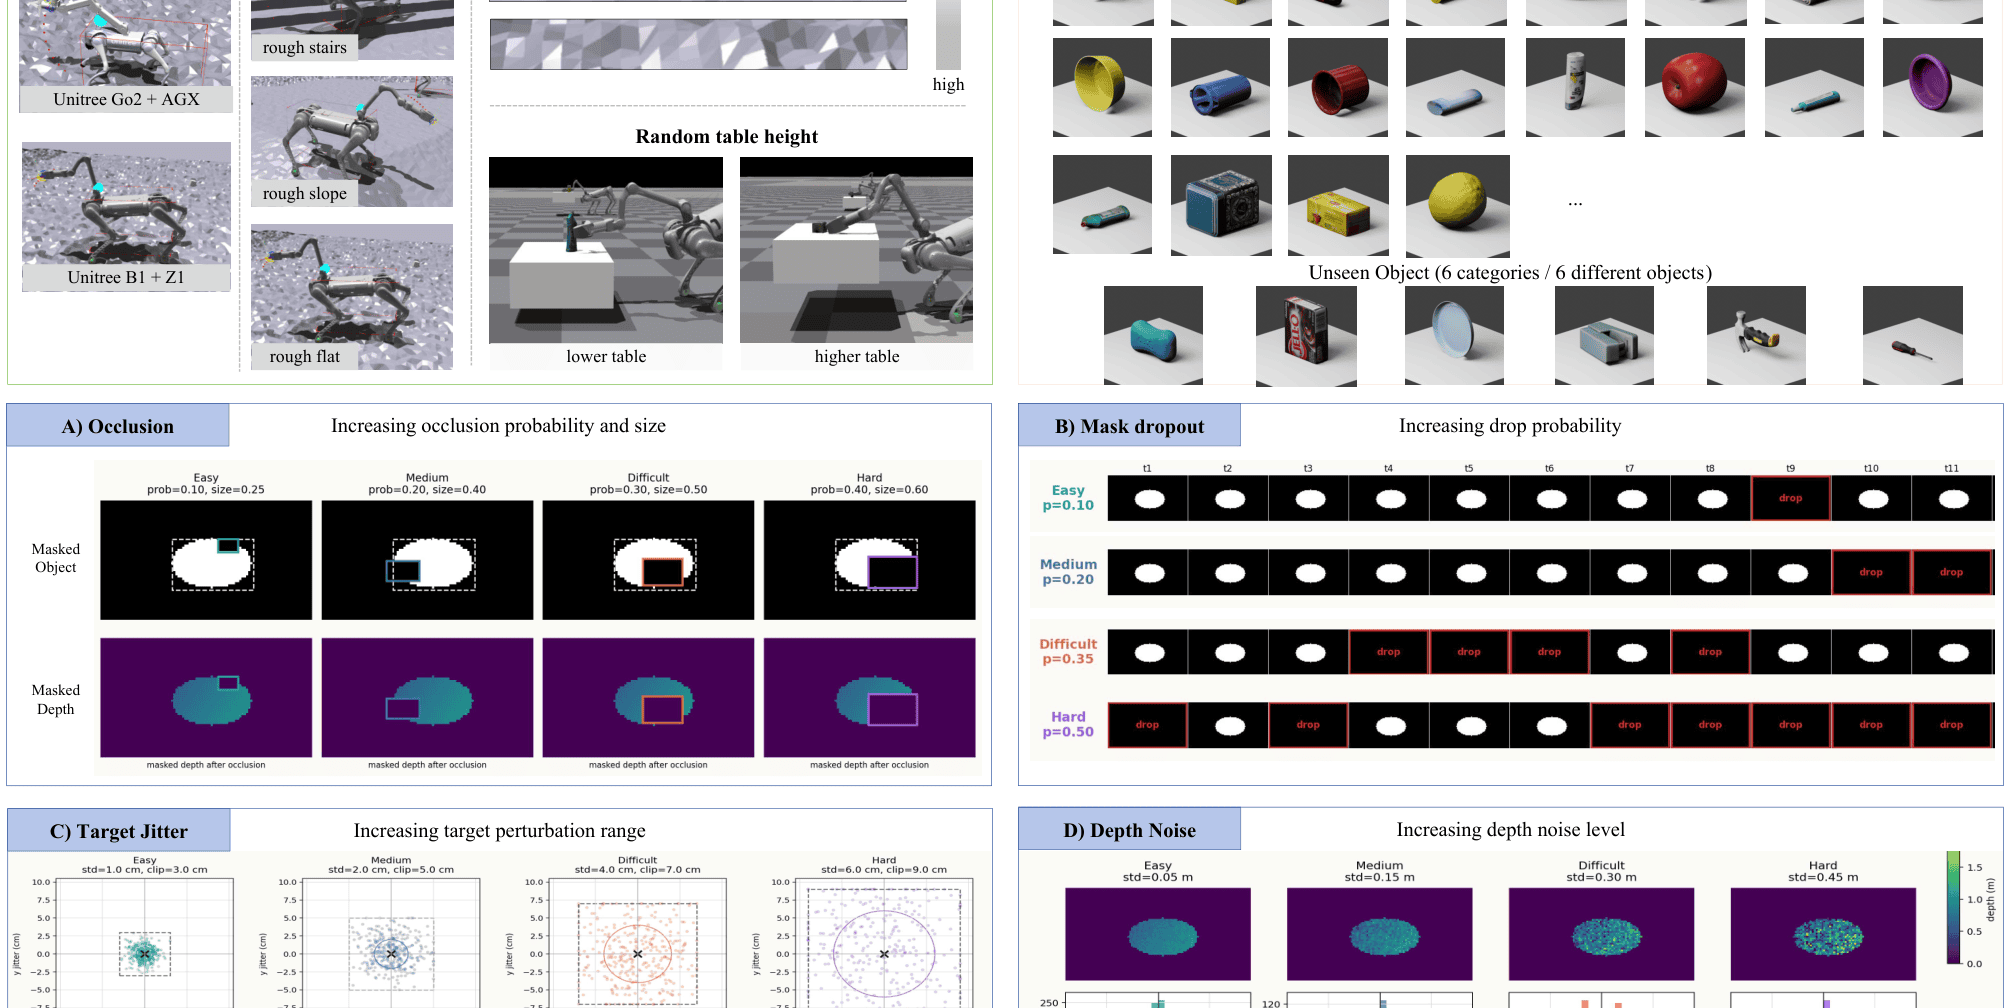The image size is (2016, 1008).
Task: Open the 'rough flat' terrain image
Action: 352,297
